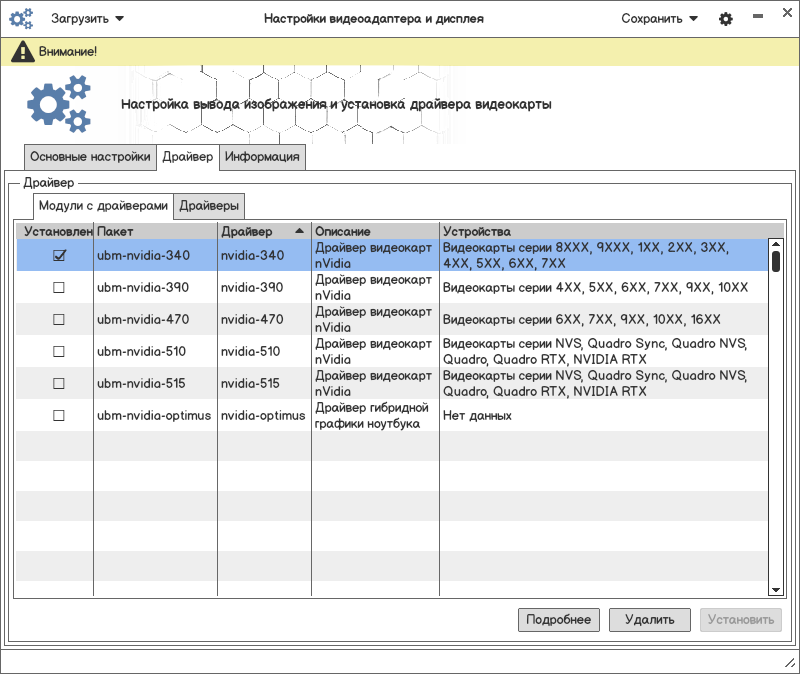Click the warning triangle icon
The height and width of the screenshot is (674, 800).
[23, 51]
